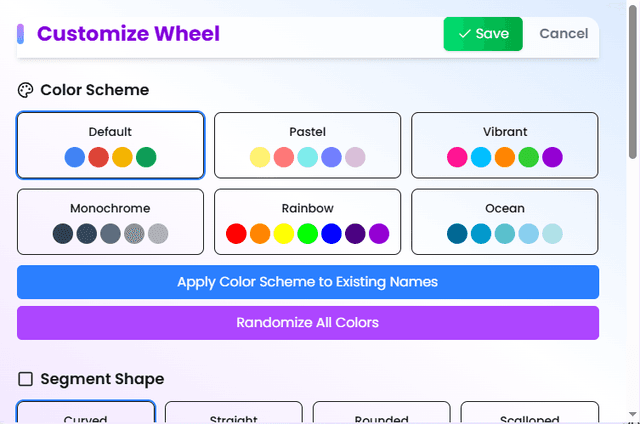
Task: Click lightest aqua swatch in Ocean scheme
Action: click(552, 233)
